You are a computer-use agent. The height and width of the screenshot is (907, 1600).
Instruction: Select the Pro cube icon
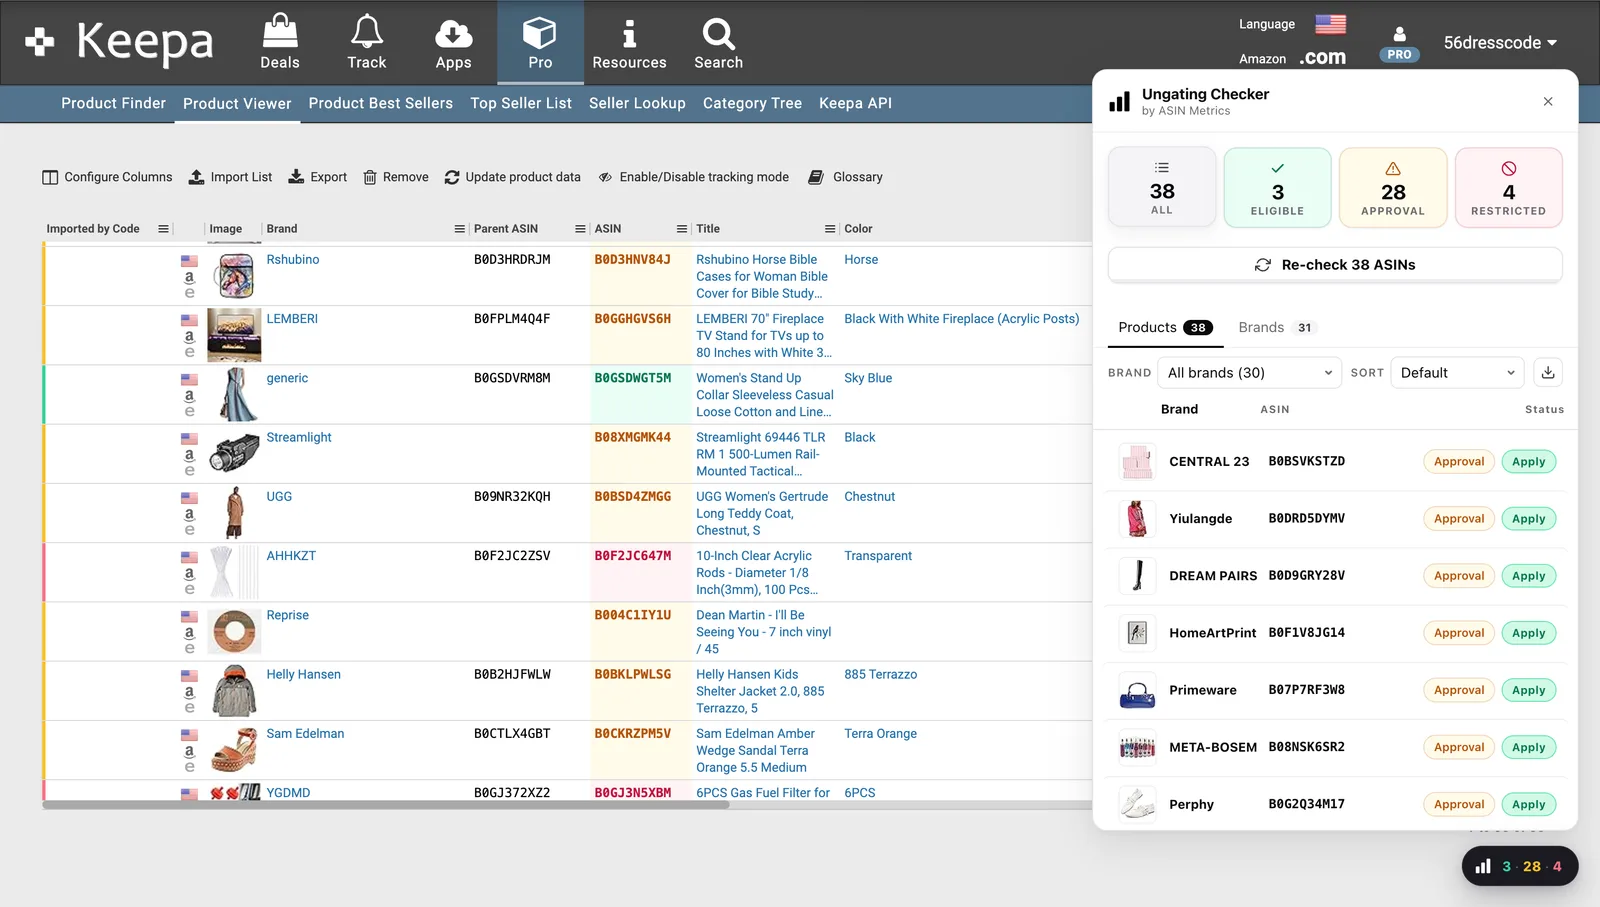(540, 43)
